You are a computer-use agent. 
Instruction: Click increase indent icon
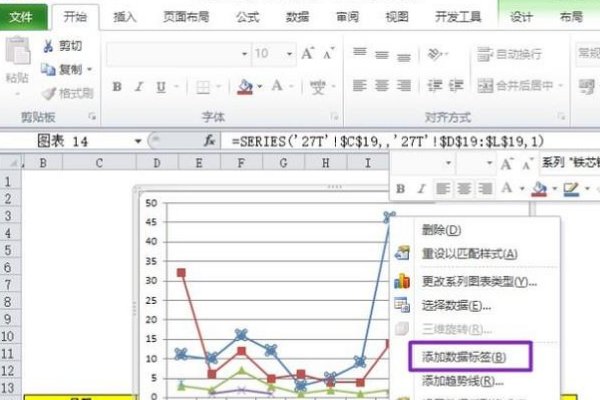click(456, 85)
